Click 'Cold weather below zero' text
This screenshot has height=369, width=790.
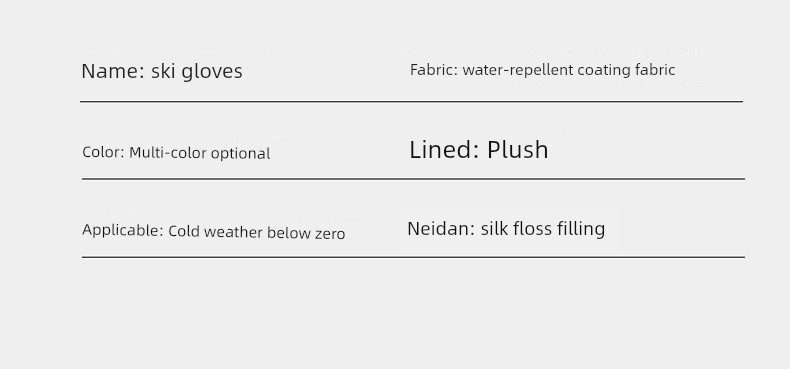coord(256,232)
